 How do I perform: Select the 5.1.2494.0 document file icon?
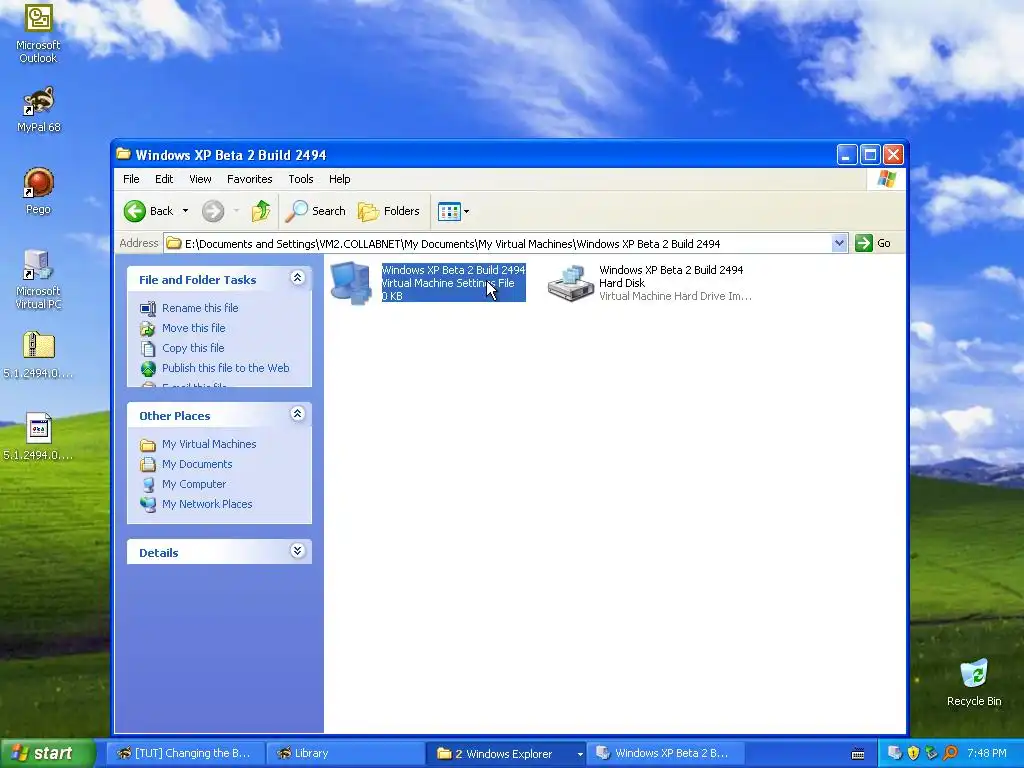[38, 436]
